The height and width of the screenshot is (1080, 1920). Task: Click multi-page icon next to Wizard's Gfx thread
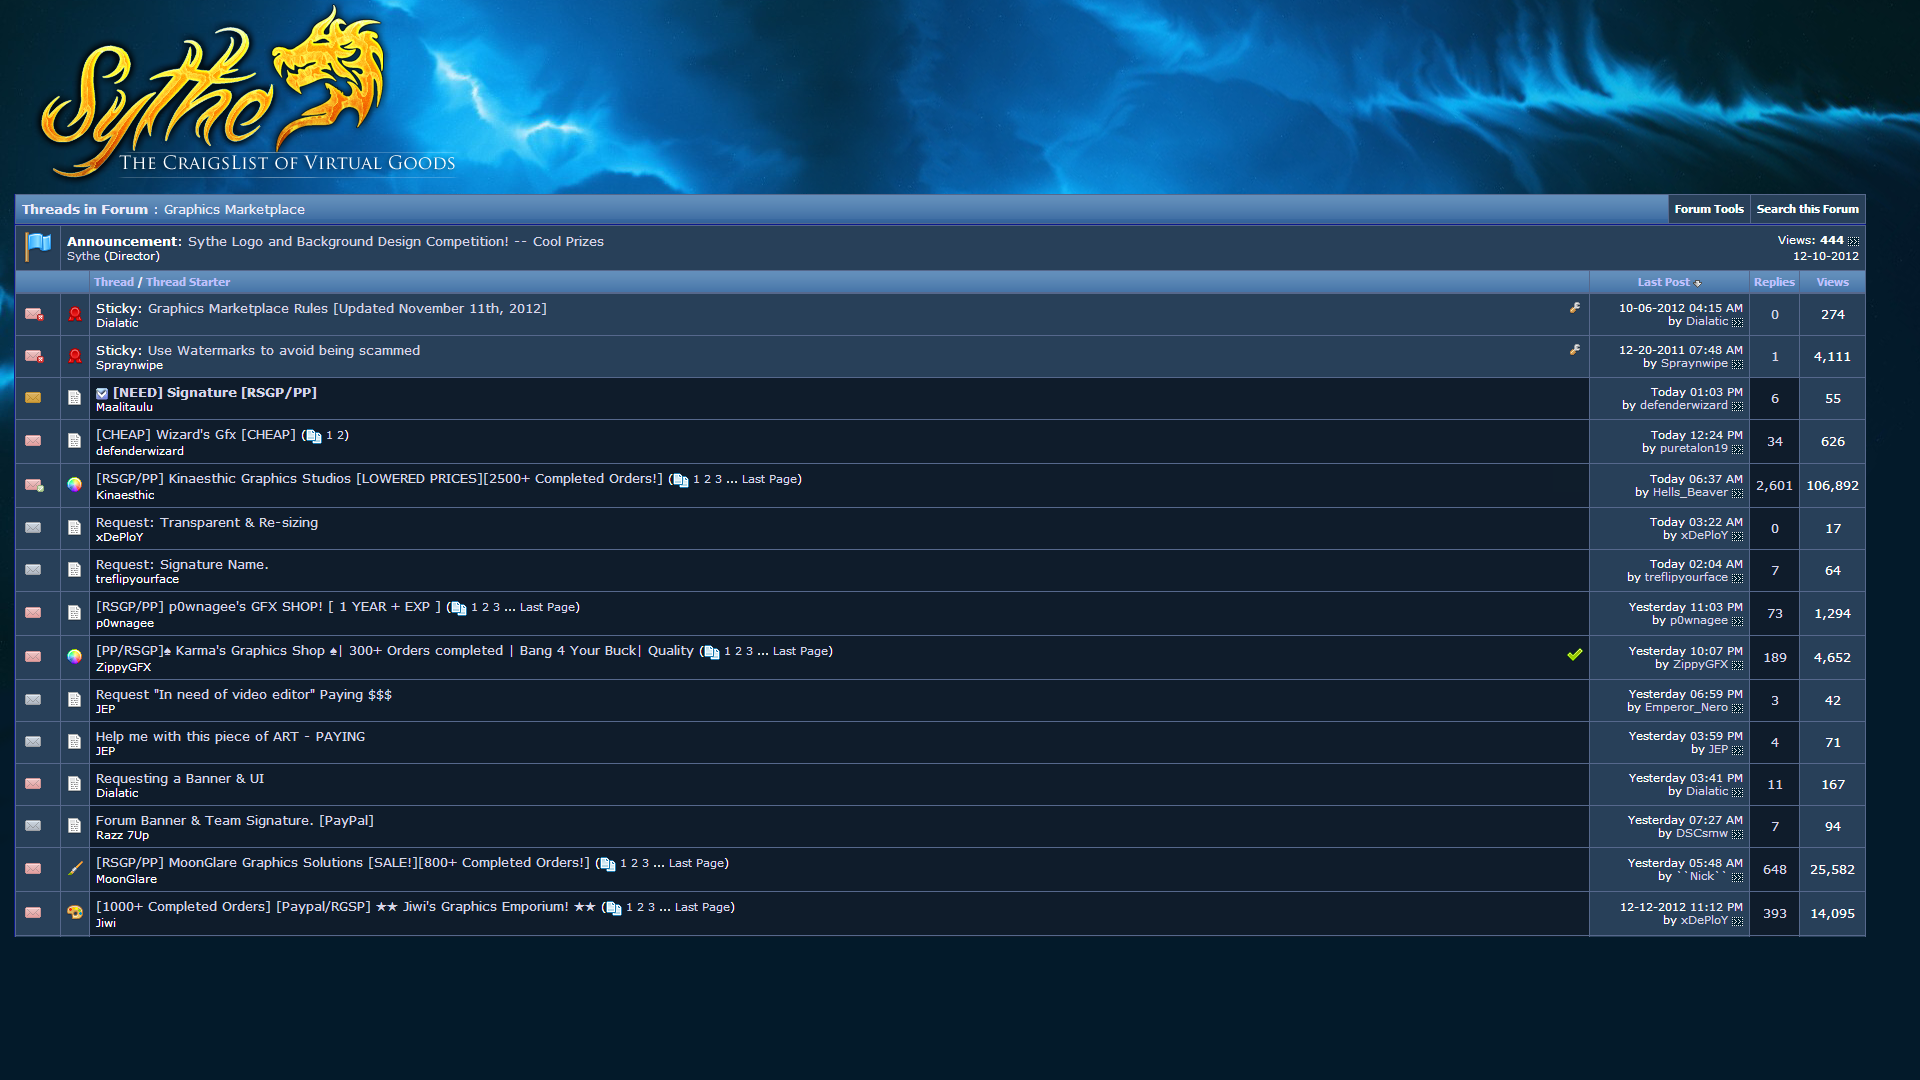(x=313, y=436)
